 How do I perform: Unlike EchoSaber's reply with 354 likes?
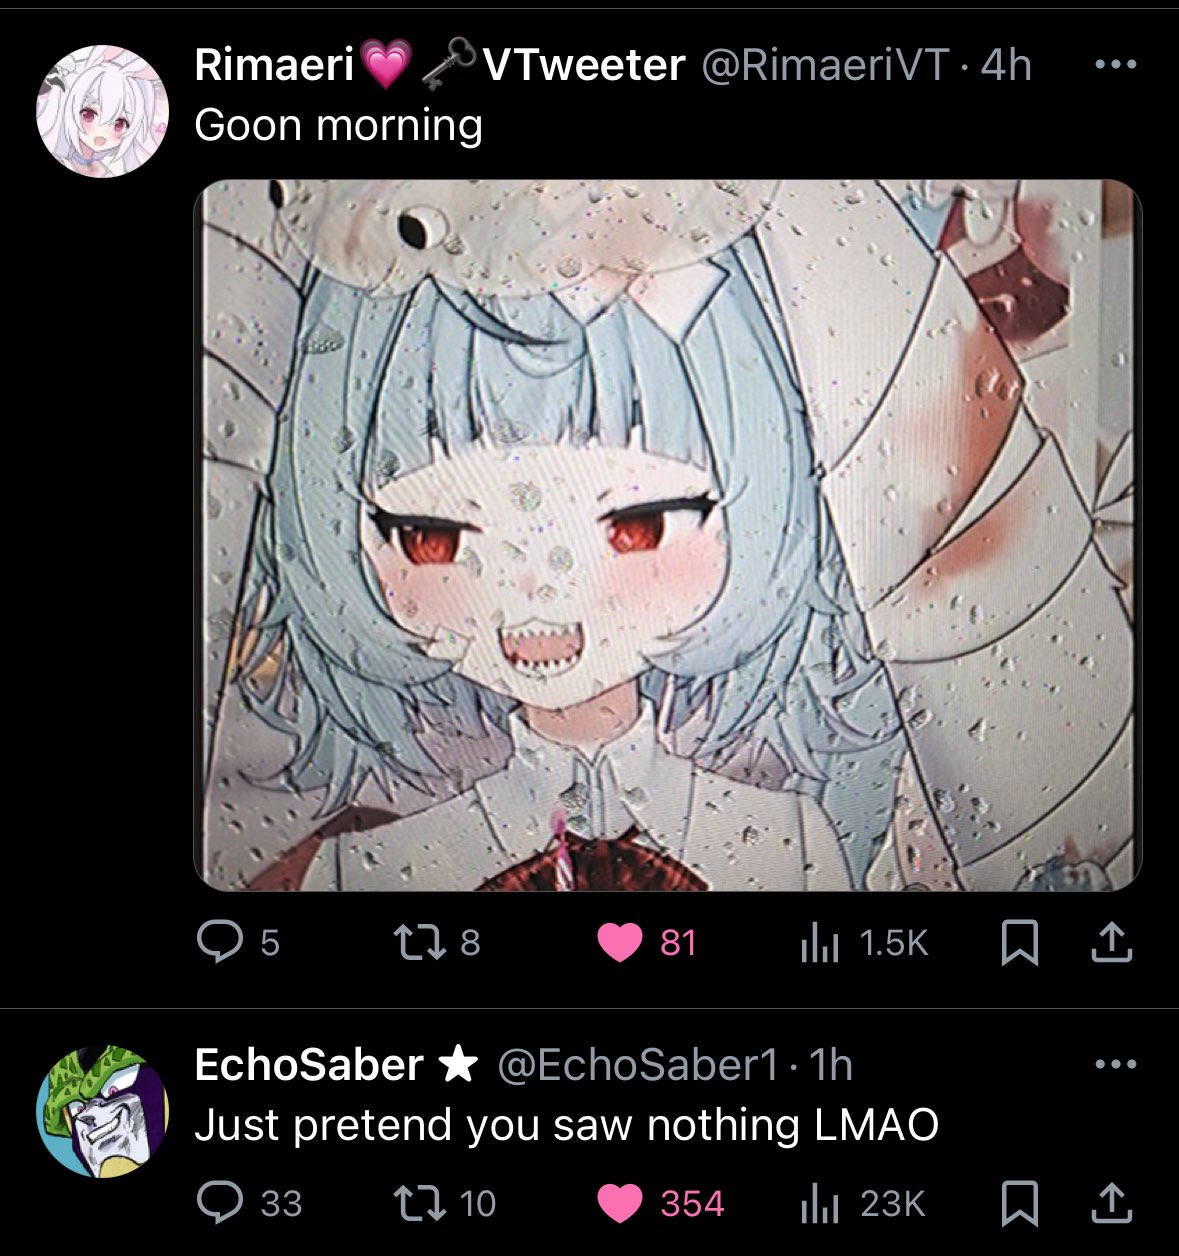(x=660, y=1202)
